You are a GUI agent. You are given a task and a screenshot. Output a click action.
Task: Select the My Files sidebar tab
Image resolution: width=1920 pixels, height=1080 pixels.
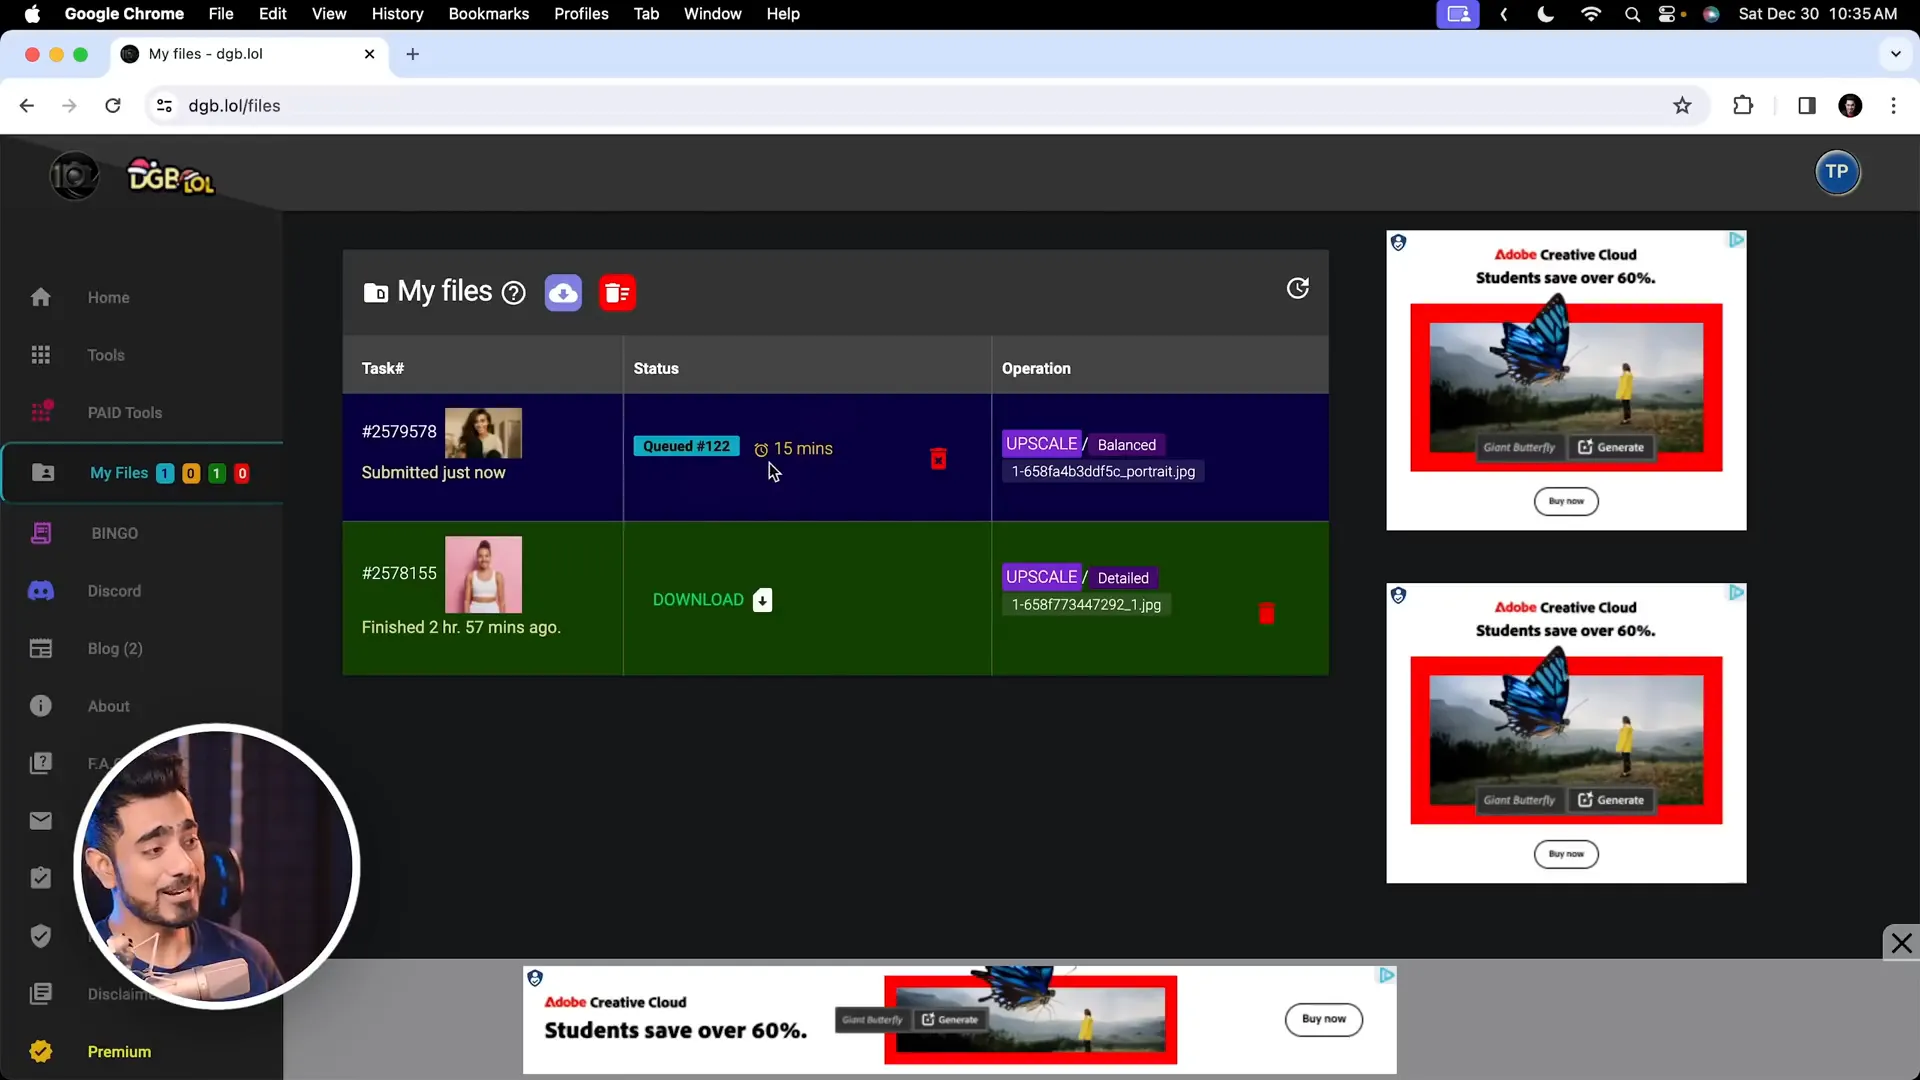coord(118,473)
